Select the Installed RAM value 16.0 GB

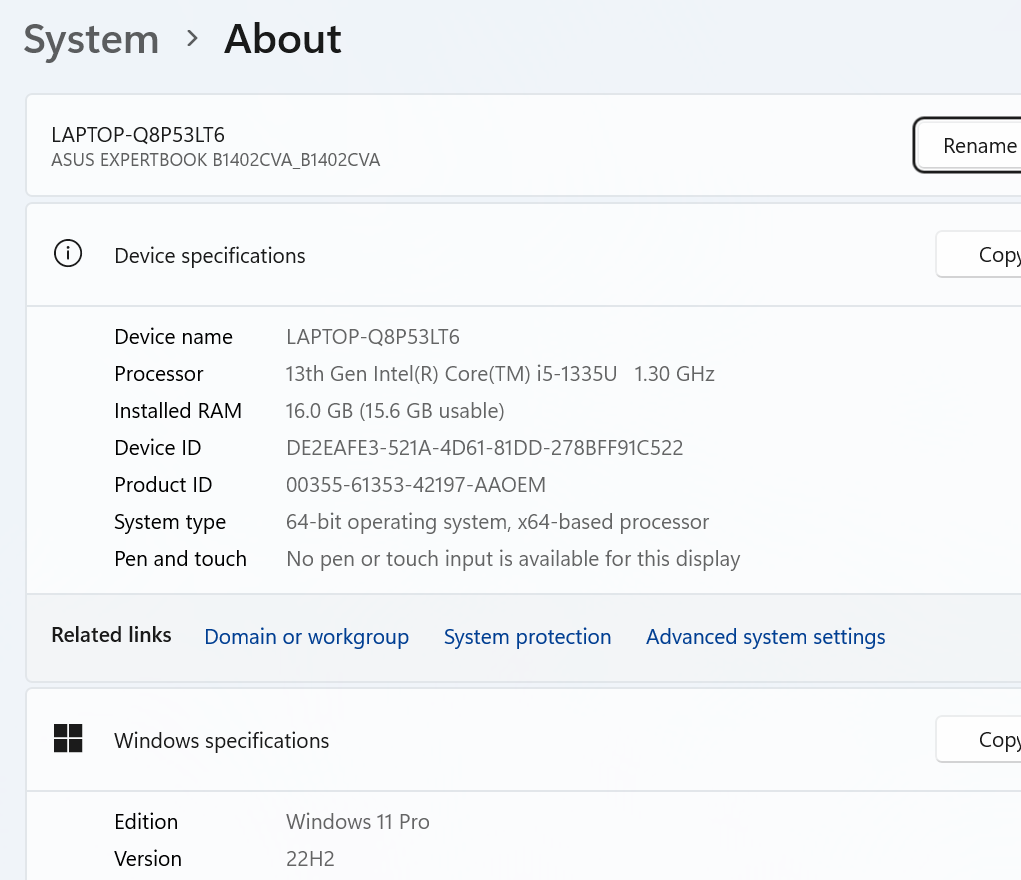395,411
